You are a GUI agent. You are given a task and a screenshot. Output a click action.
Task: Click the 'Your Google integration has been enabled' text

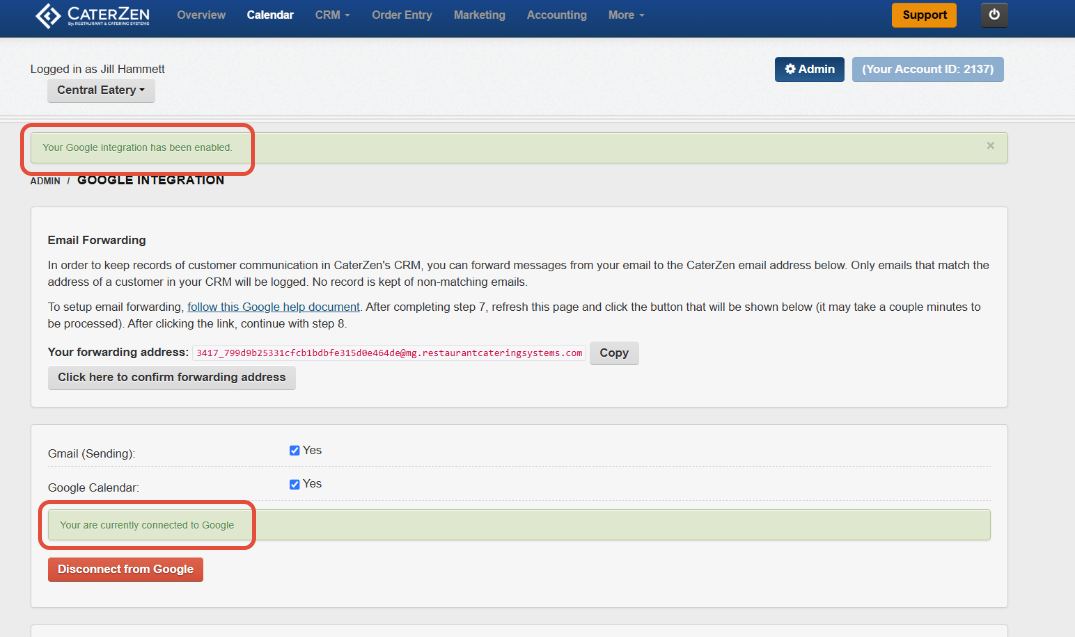pyautogui.click(x=137, y=147)
